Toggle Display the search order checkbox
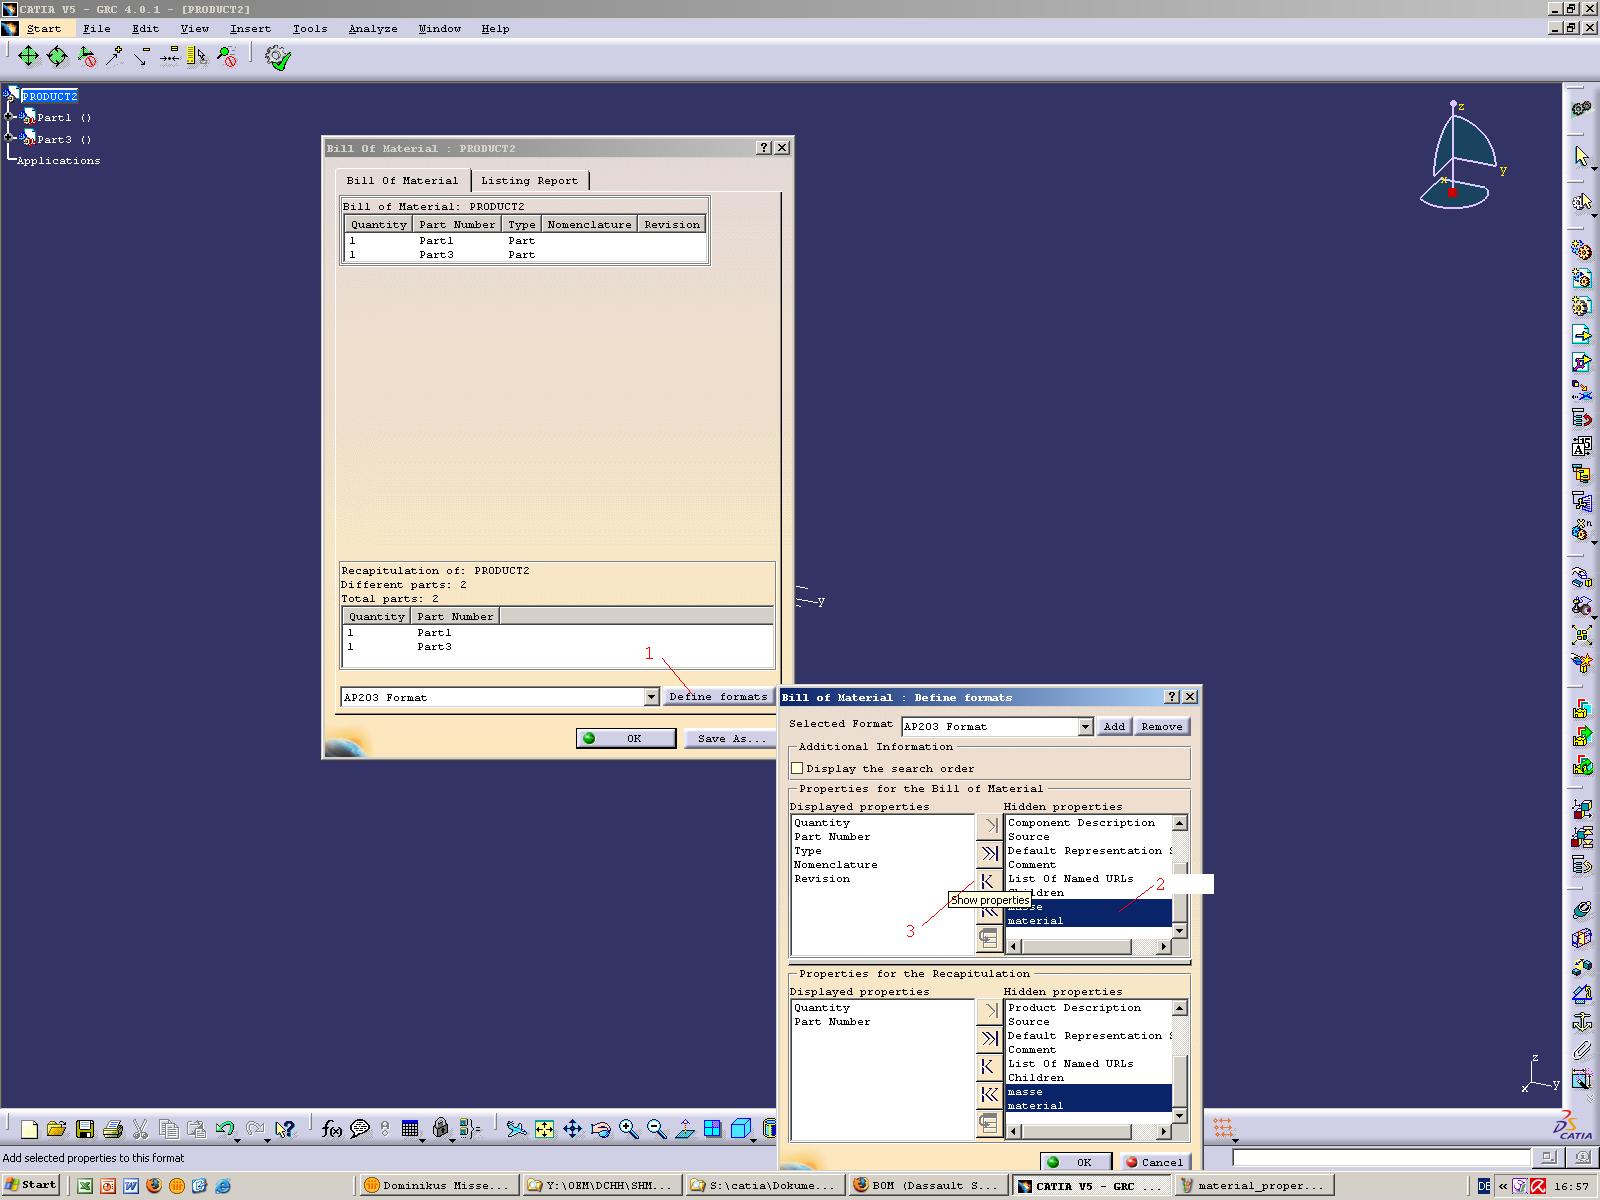 coord(797,768)
